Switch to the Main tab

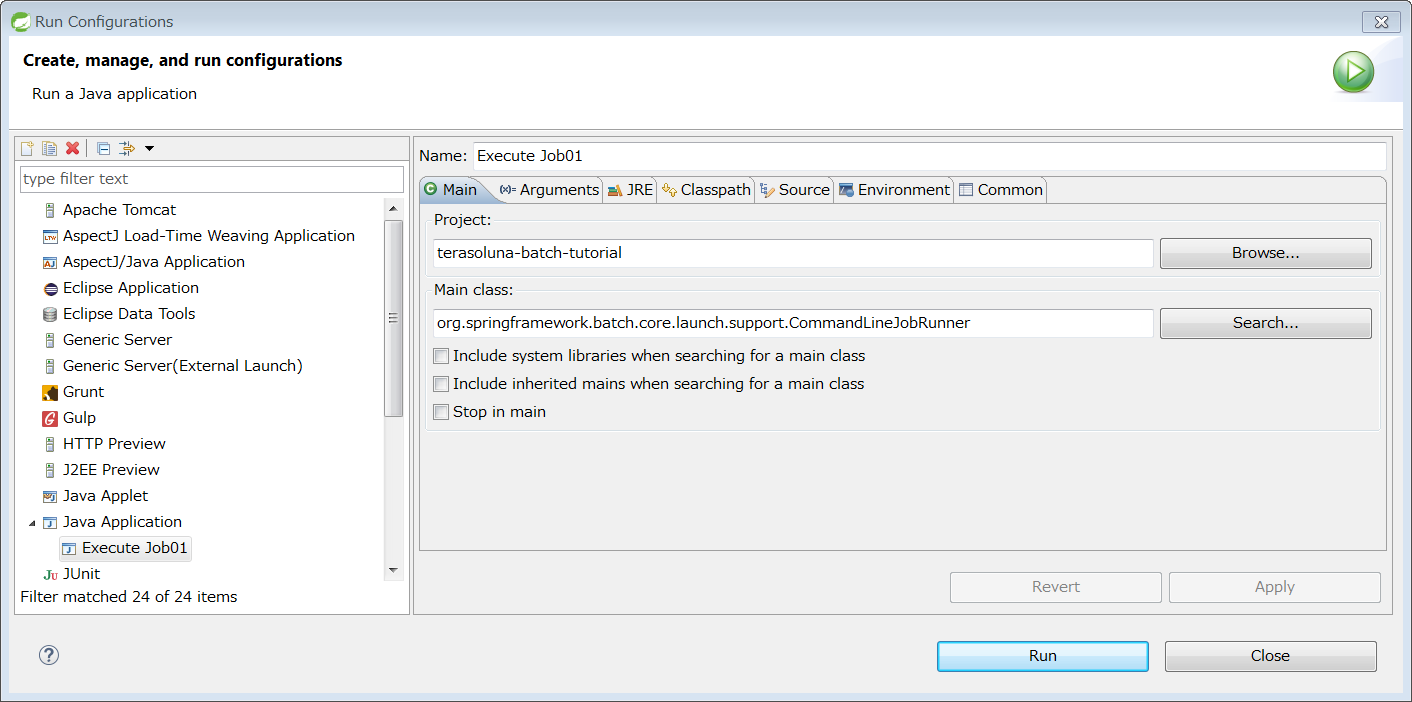pyautogui.click(x=451, y=190)
